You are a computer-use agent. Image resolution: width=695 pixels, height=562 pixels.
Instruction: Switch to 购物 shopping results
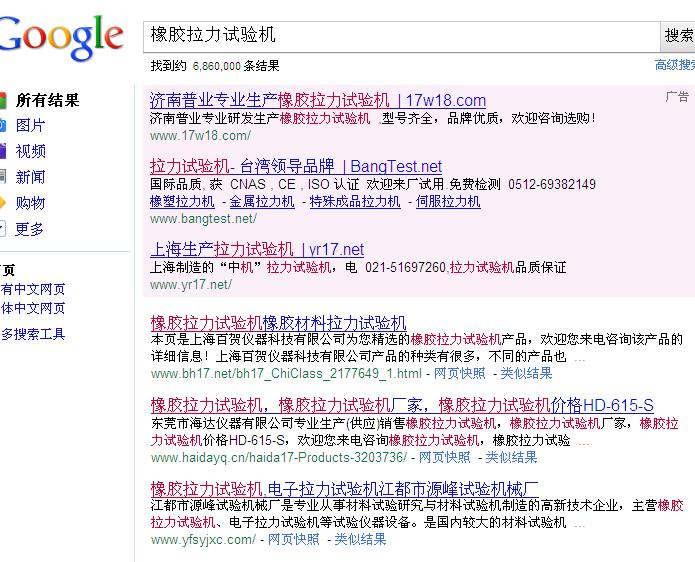point(30,203)
